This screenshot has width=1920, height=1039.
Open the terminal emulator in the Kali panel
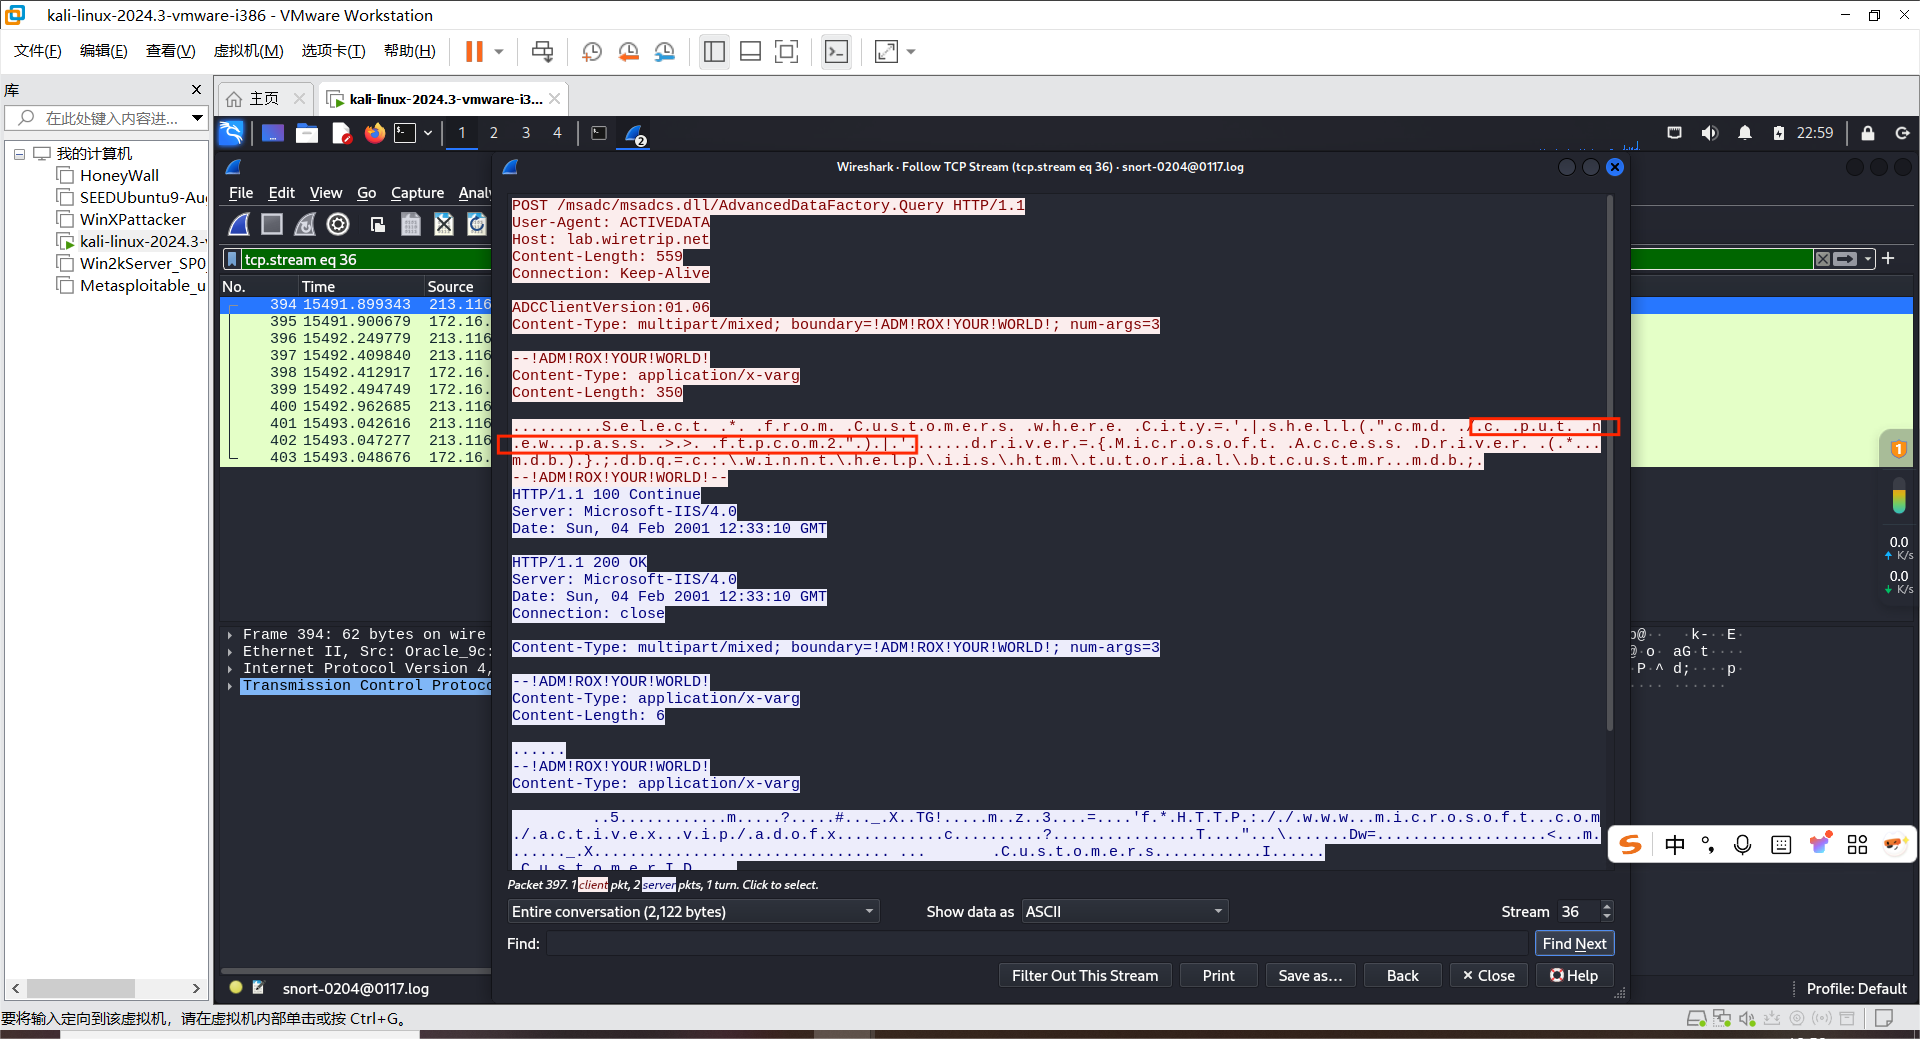tap(405, 133)
